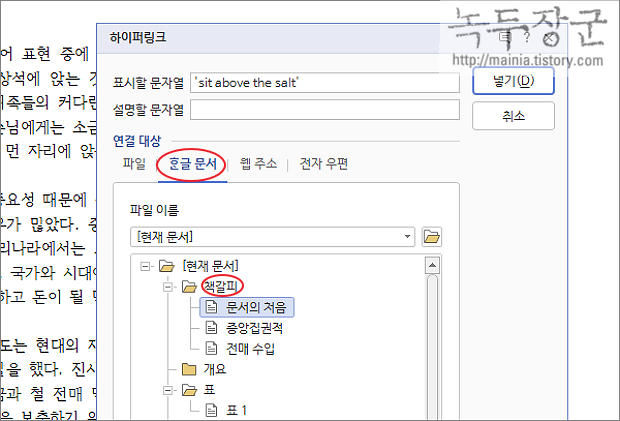Open the 전자 우편 tab

pyautogui.click(x=323, y=163)
